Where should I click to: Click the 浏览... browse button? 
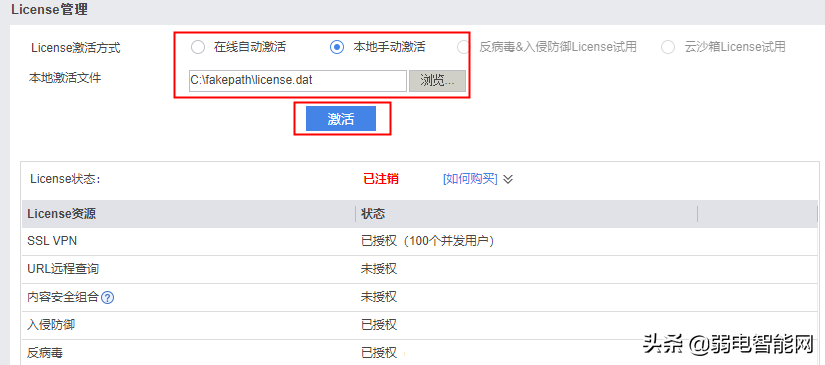pyautogui.click(x=437, y=81)
